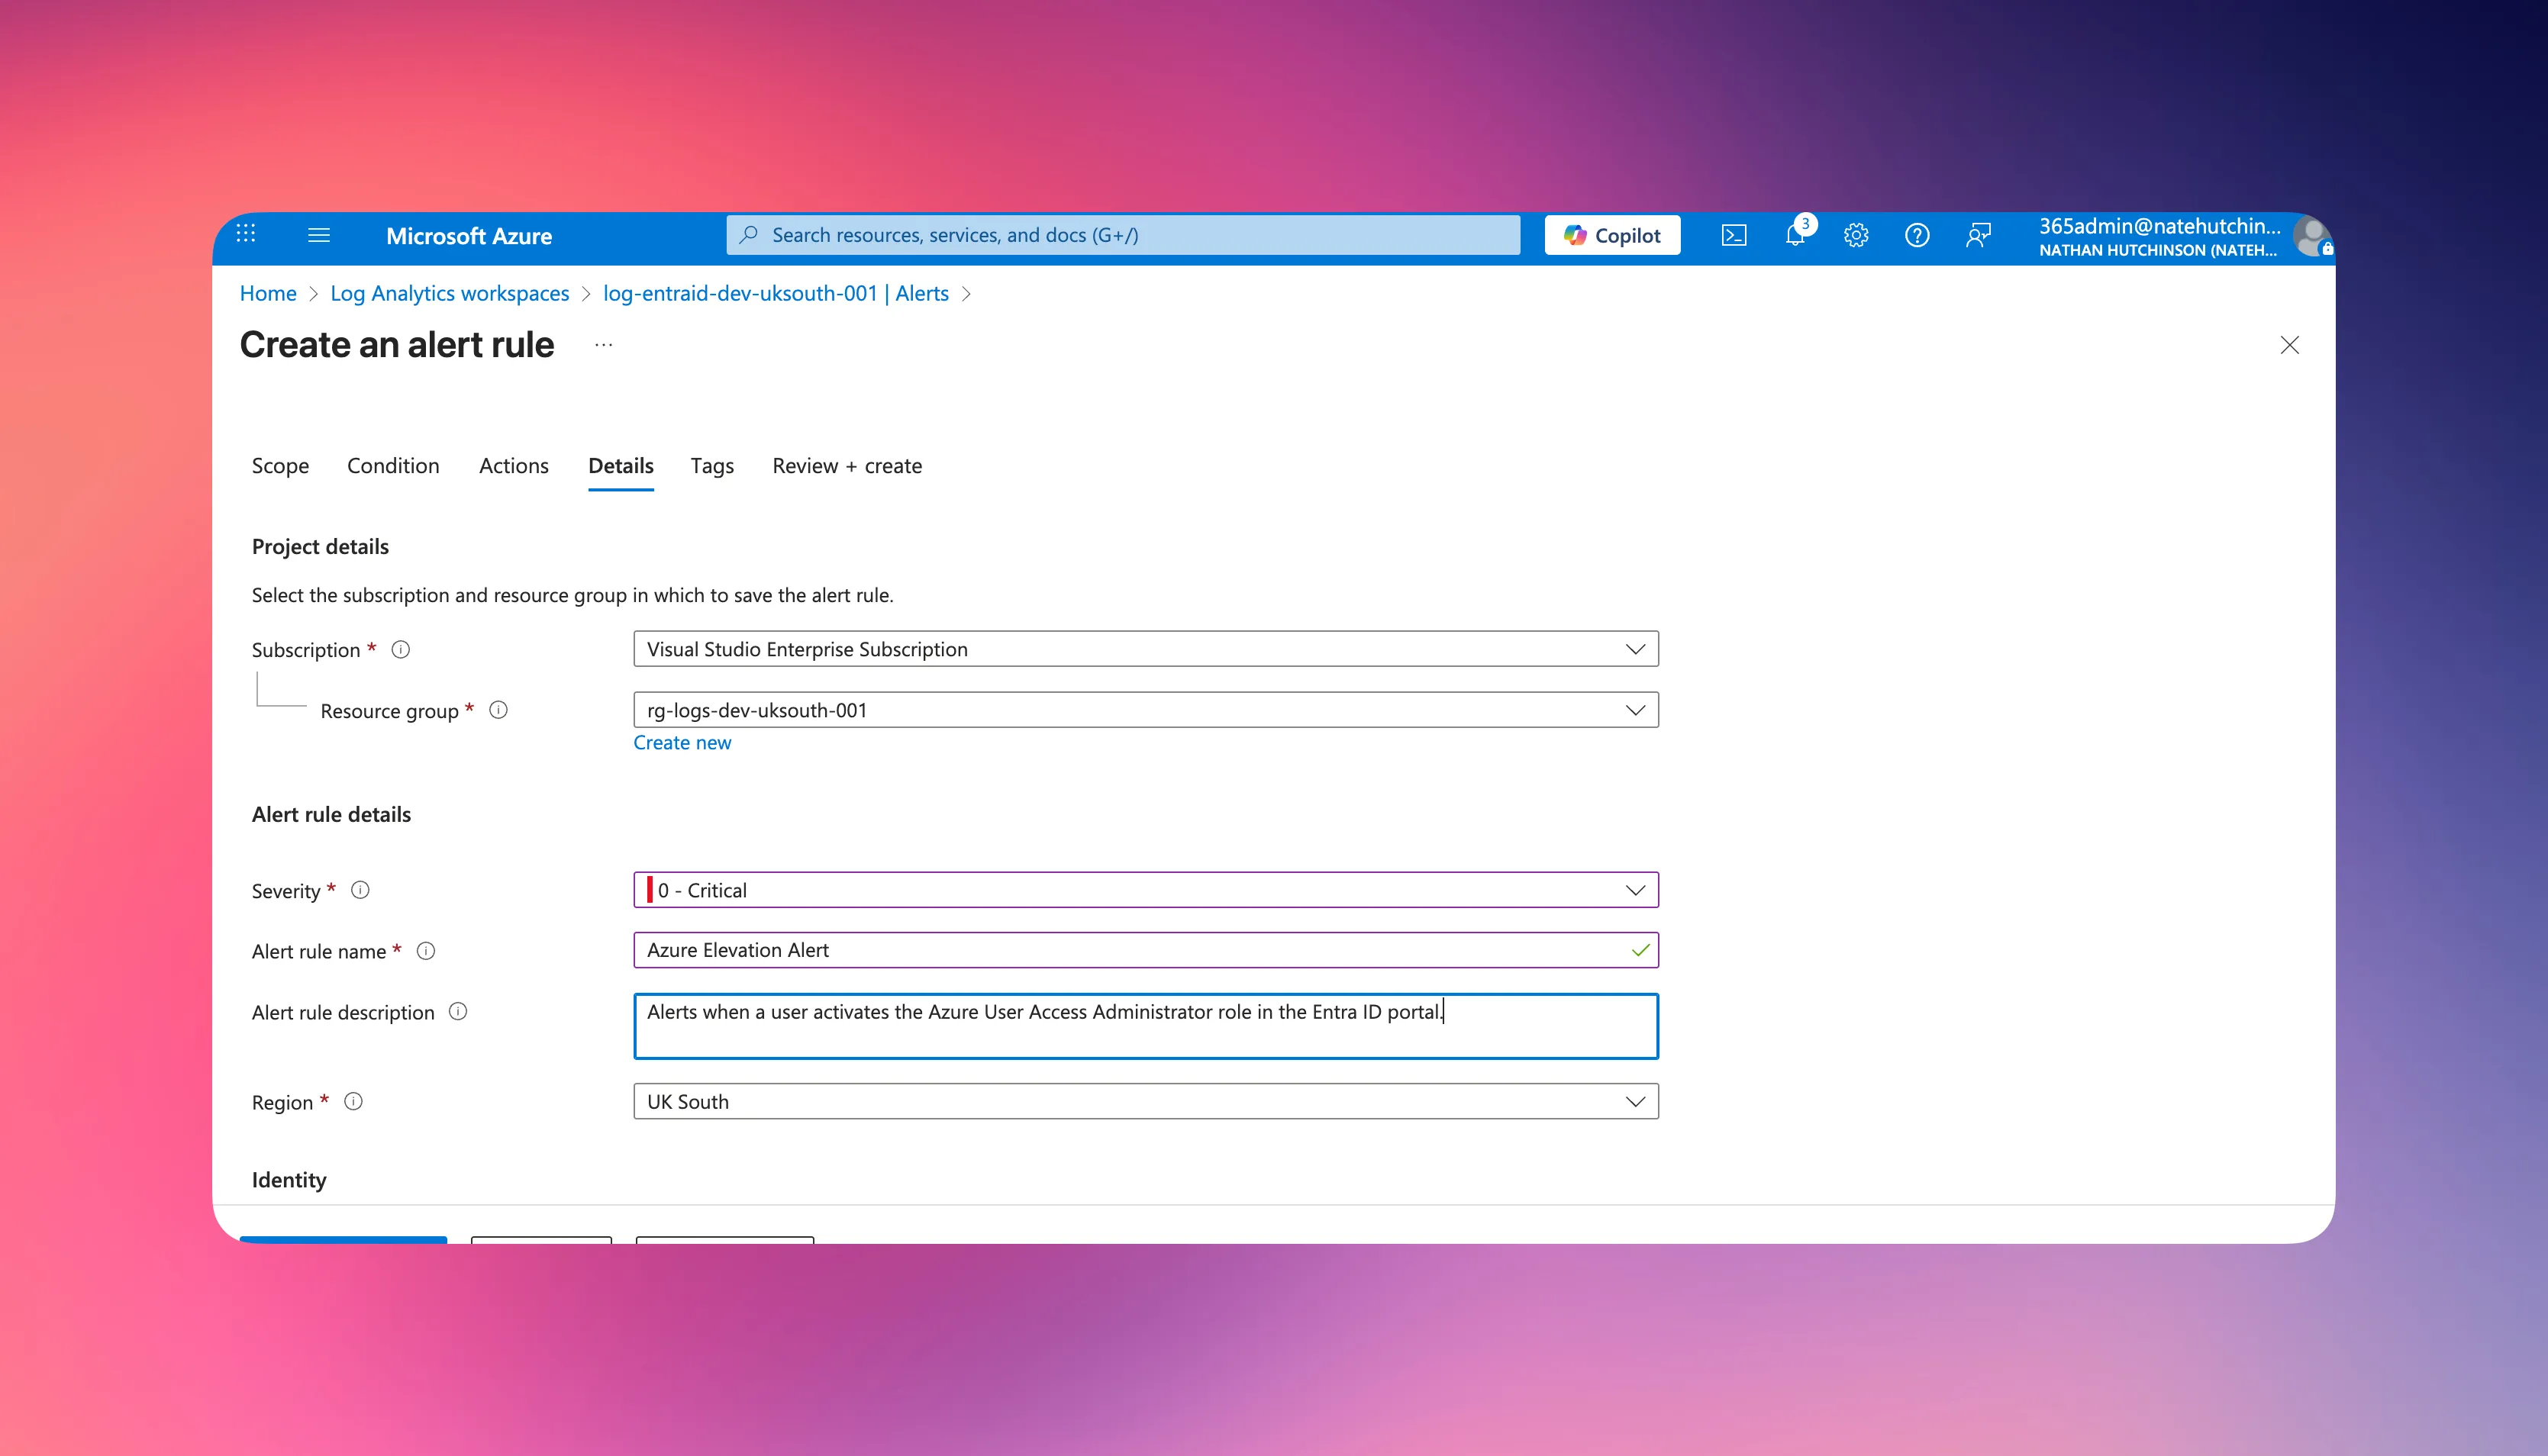Show Region info tooltip icon
Screen dimensions: 2548x1456
[x=353, y=1102]
